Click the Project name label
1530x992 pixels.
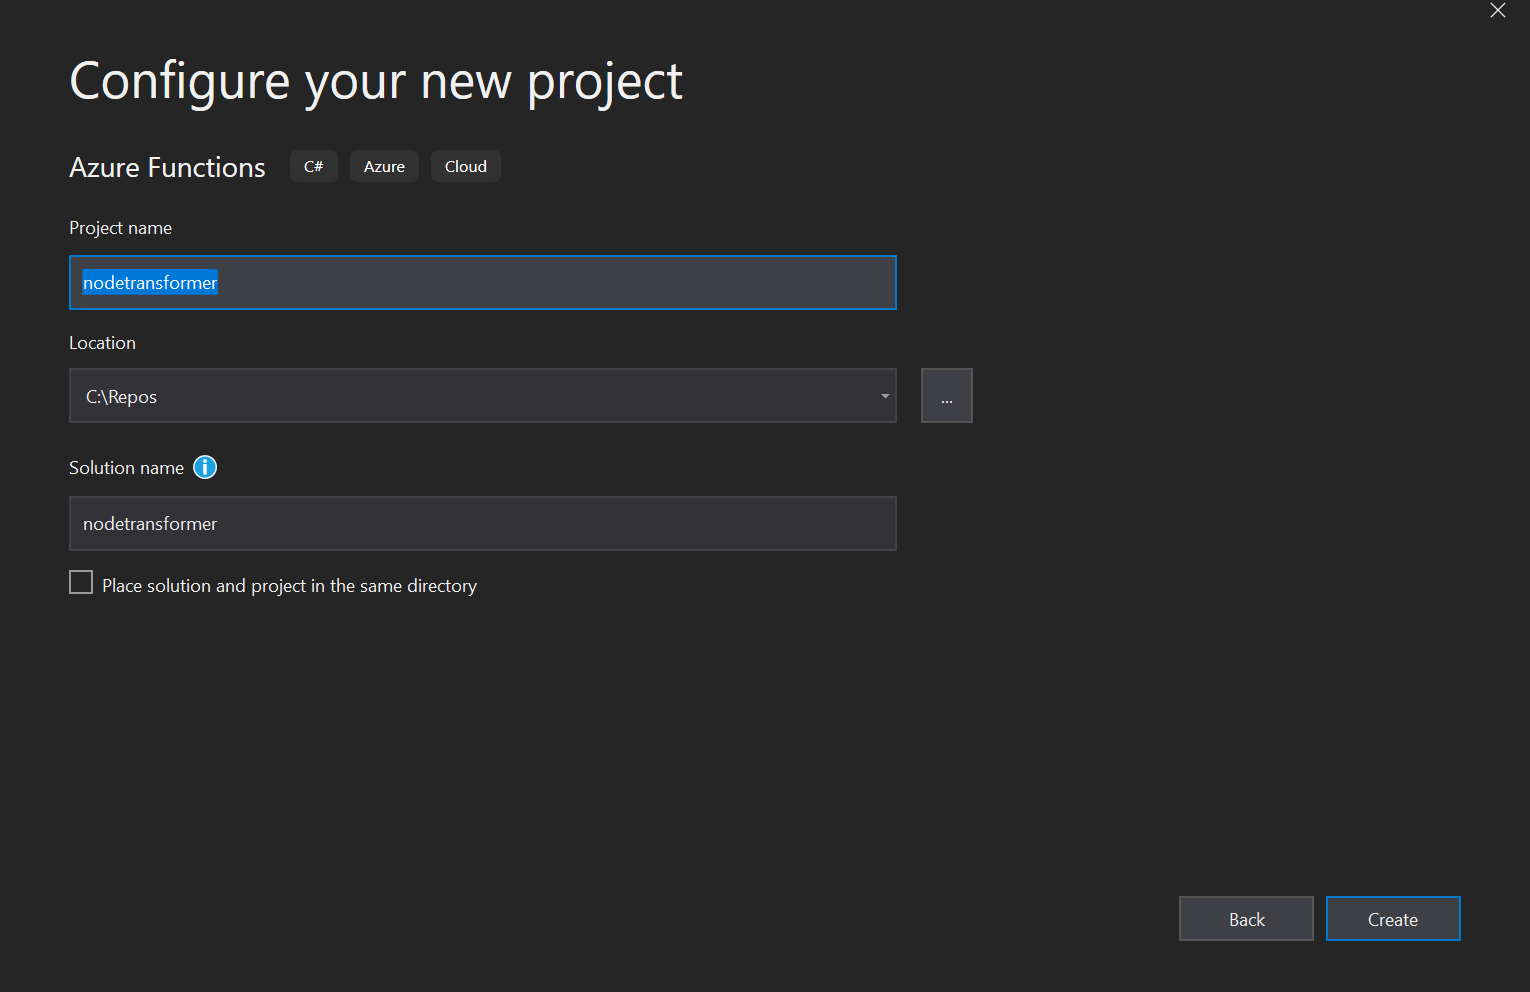click(x=120, y=228)
